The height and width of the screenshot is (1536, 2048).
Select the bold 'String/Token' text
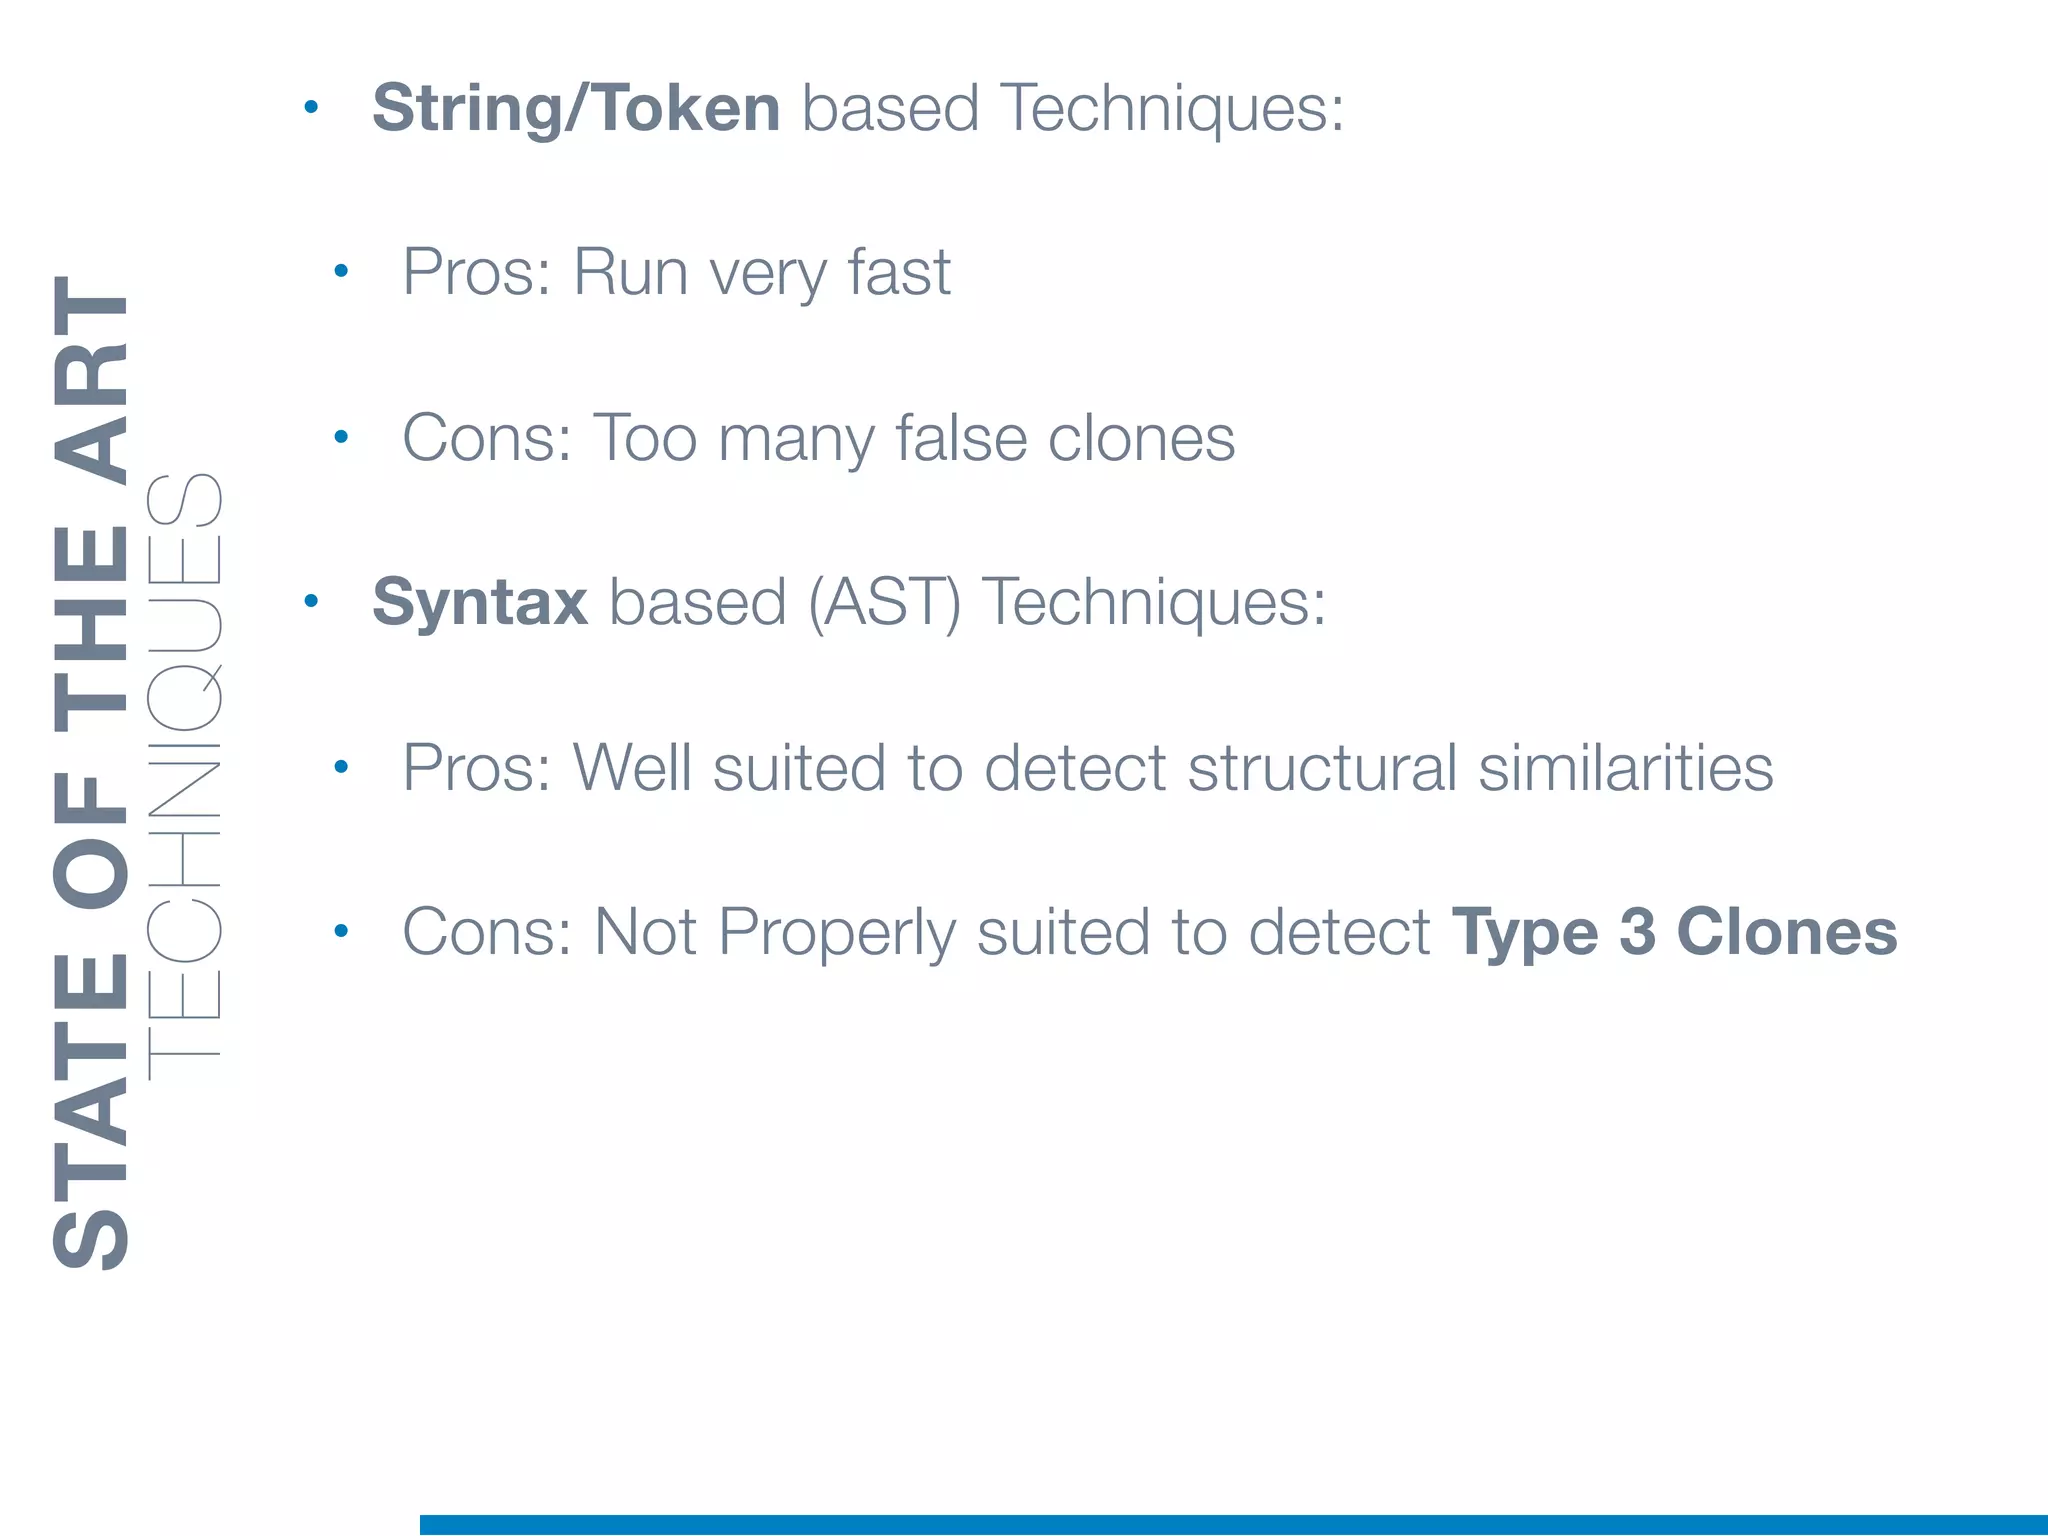tap(576, 108)
